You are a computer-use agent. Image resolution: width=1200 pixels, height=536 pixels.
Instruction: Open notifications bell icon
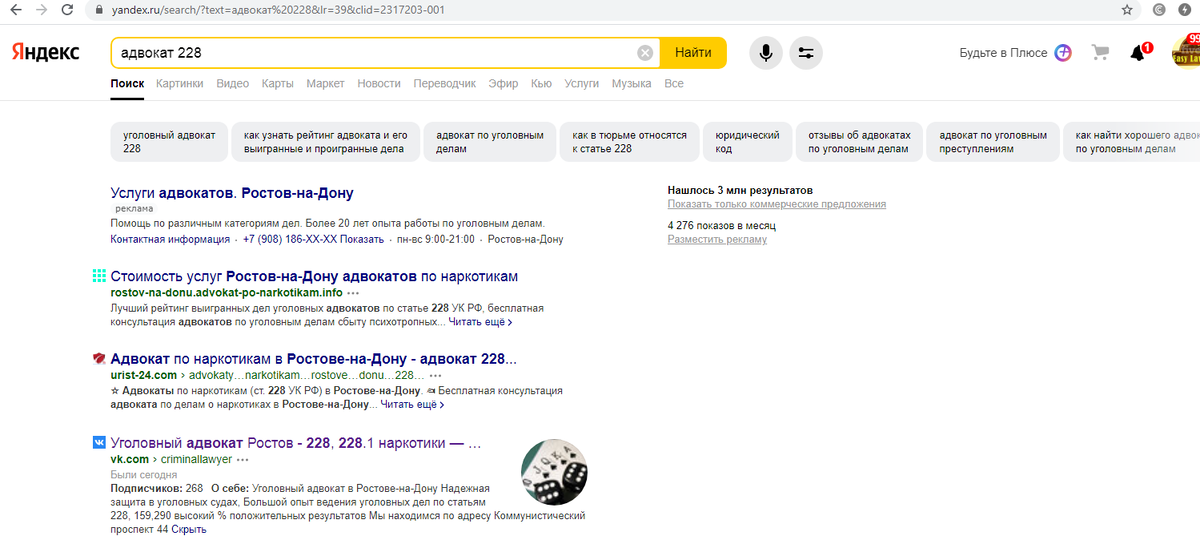click(x=1138, y=53)
